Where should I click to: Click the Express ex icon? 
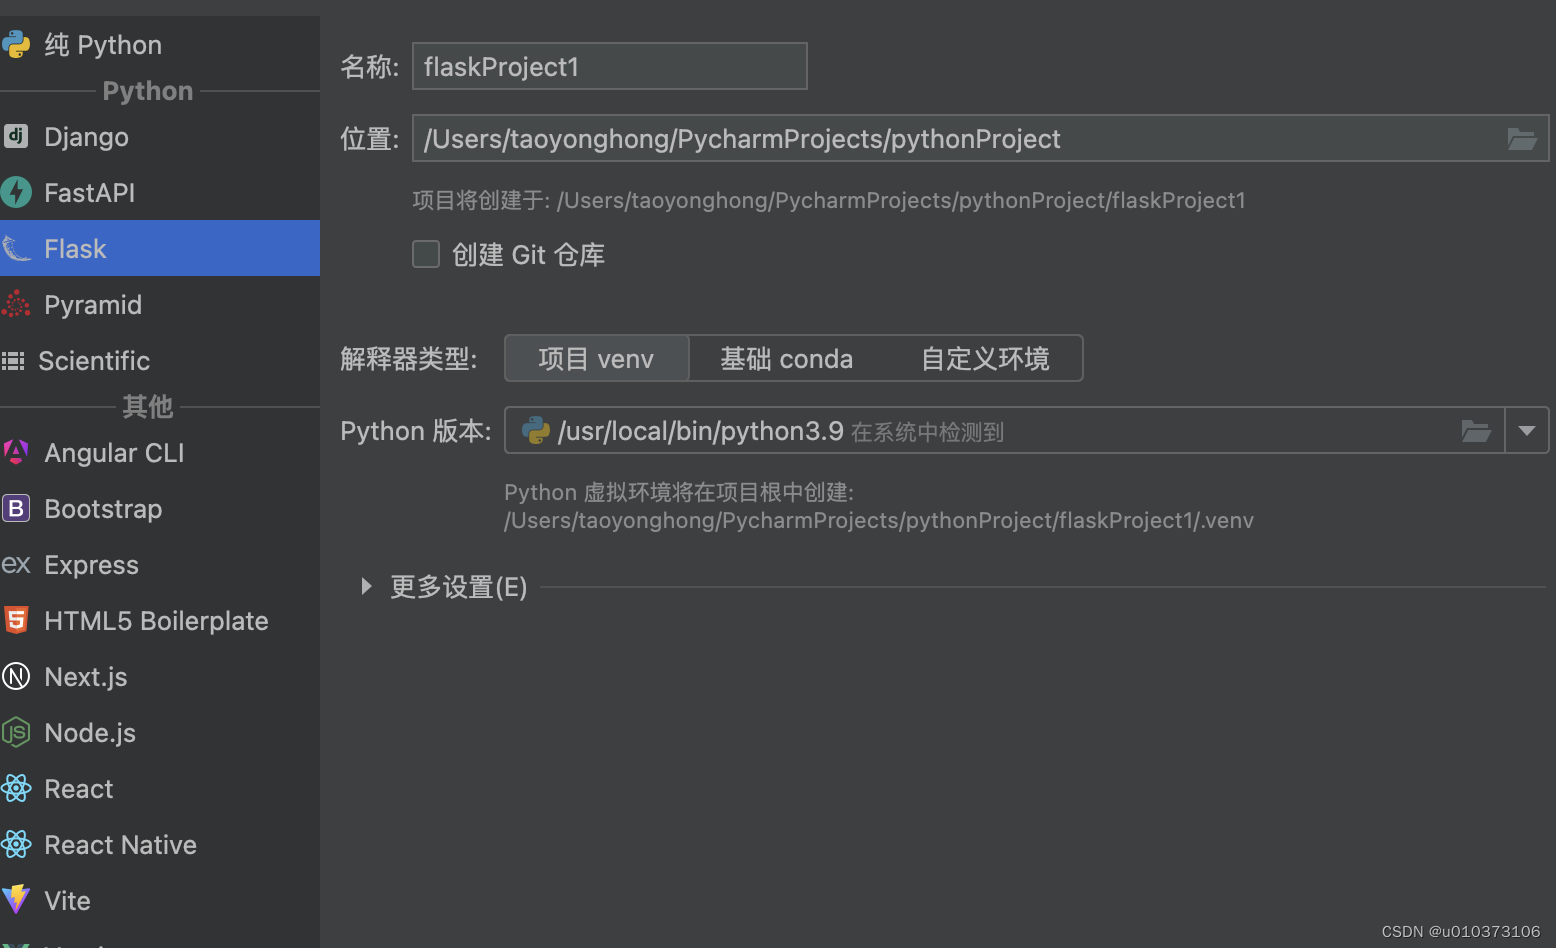(16, 565)
